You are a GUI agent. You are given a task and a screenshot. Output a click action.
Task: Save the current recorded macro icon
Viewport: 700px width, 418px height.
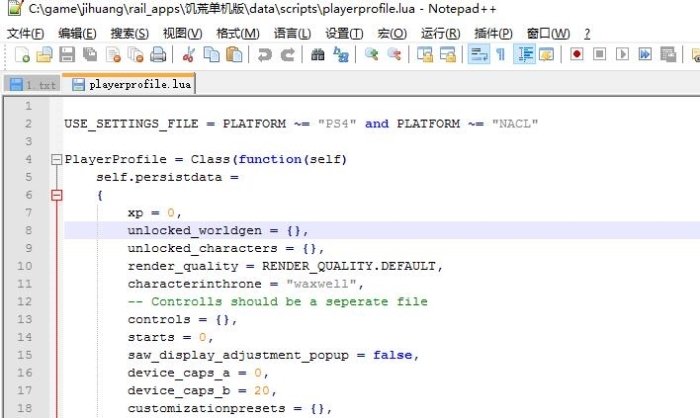668,54
